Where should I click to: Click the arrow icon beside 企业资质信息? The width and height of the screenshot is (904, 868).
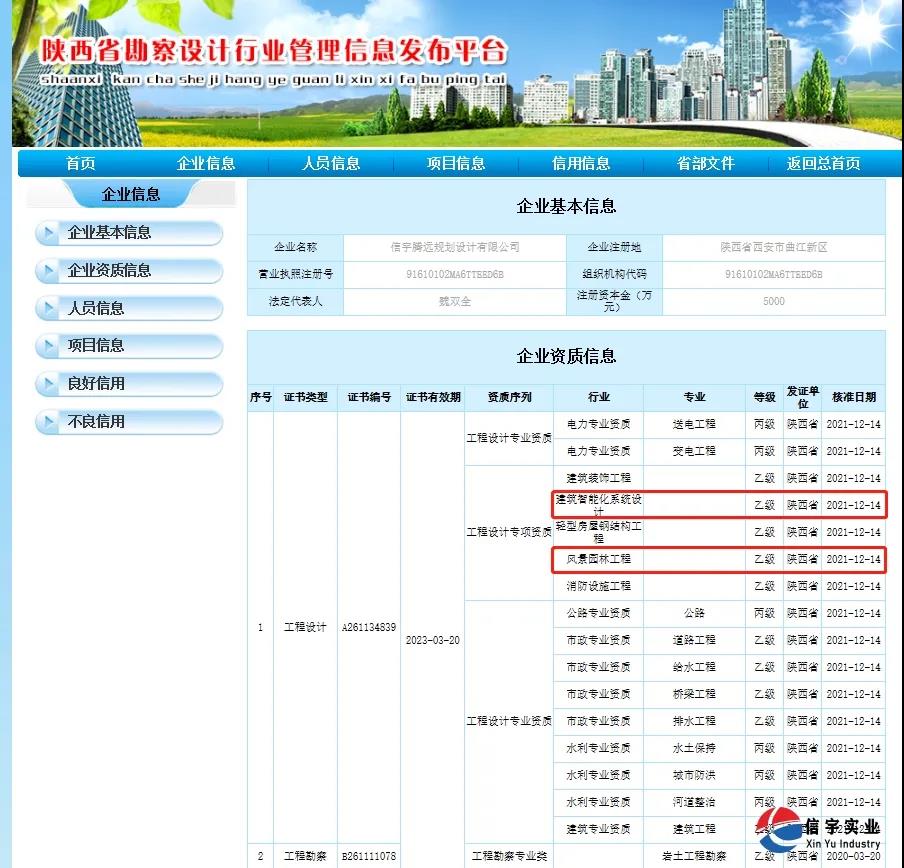coord(50,270)
